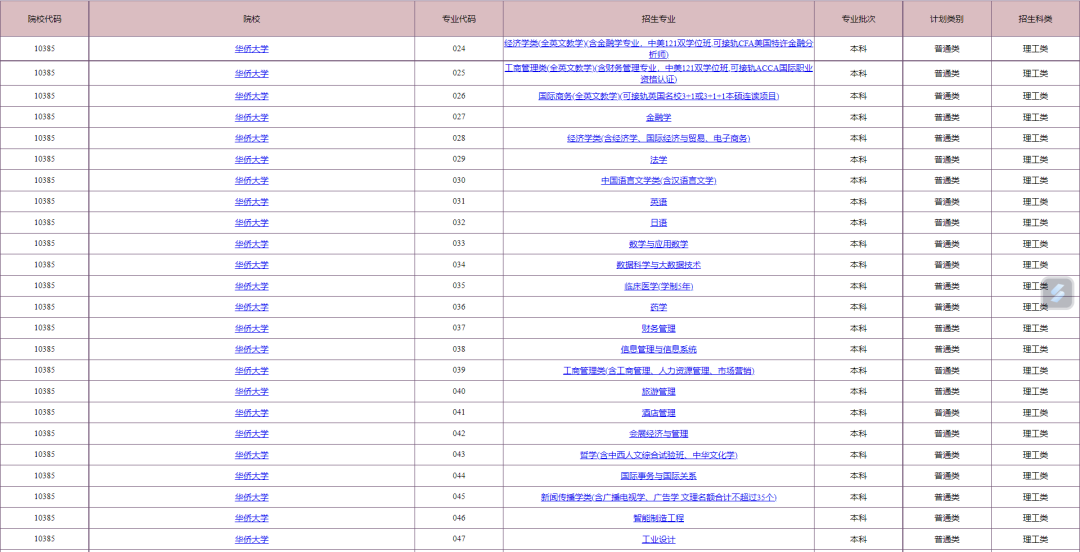Select major code cell 026
Image resolution: width=1080 pixels, height=552 pixels.
pos(459,96)
